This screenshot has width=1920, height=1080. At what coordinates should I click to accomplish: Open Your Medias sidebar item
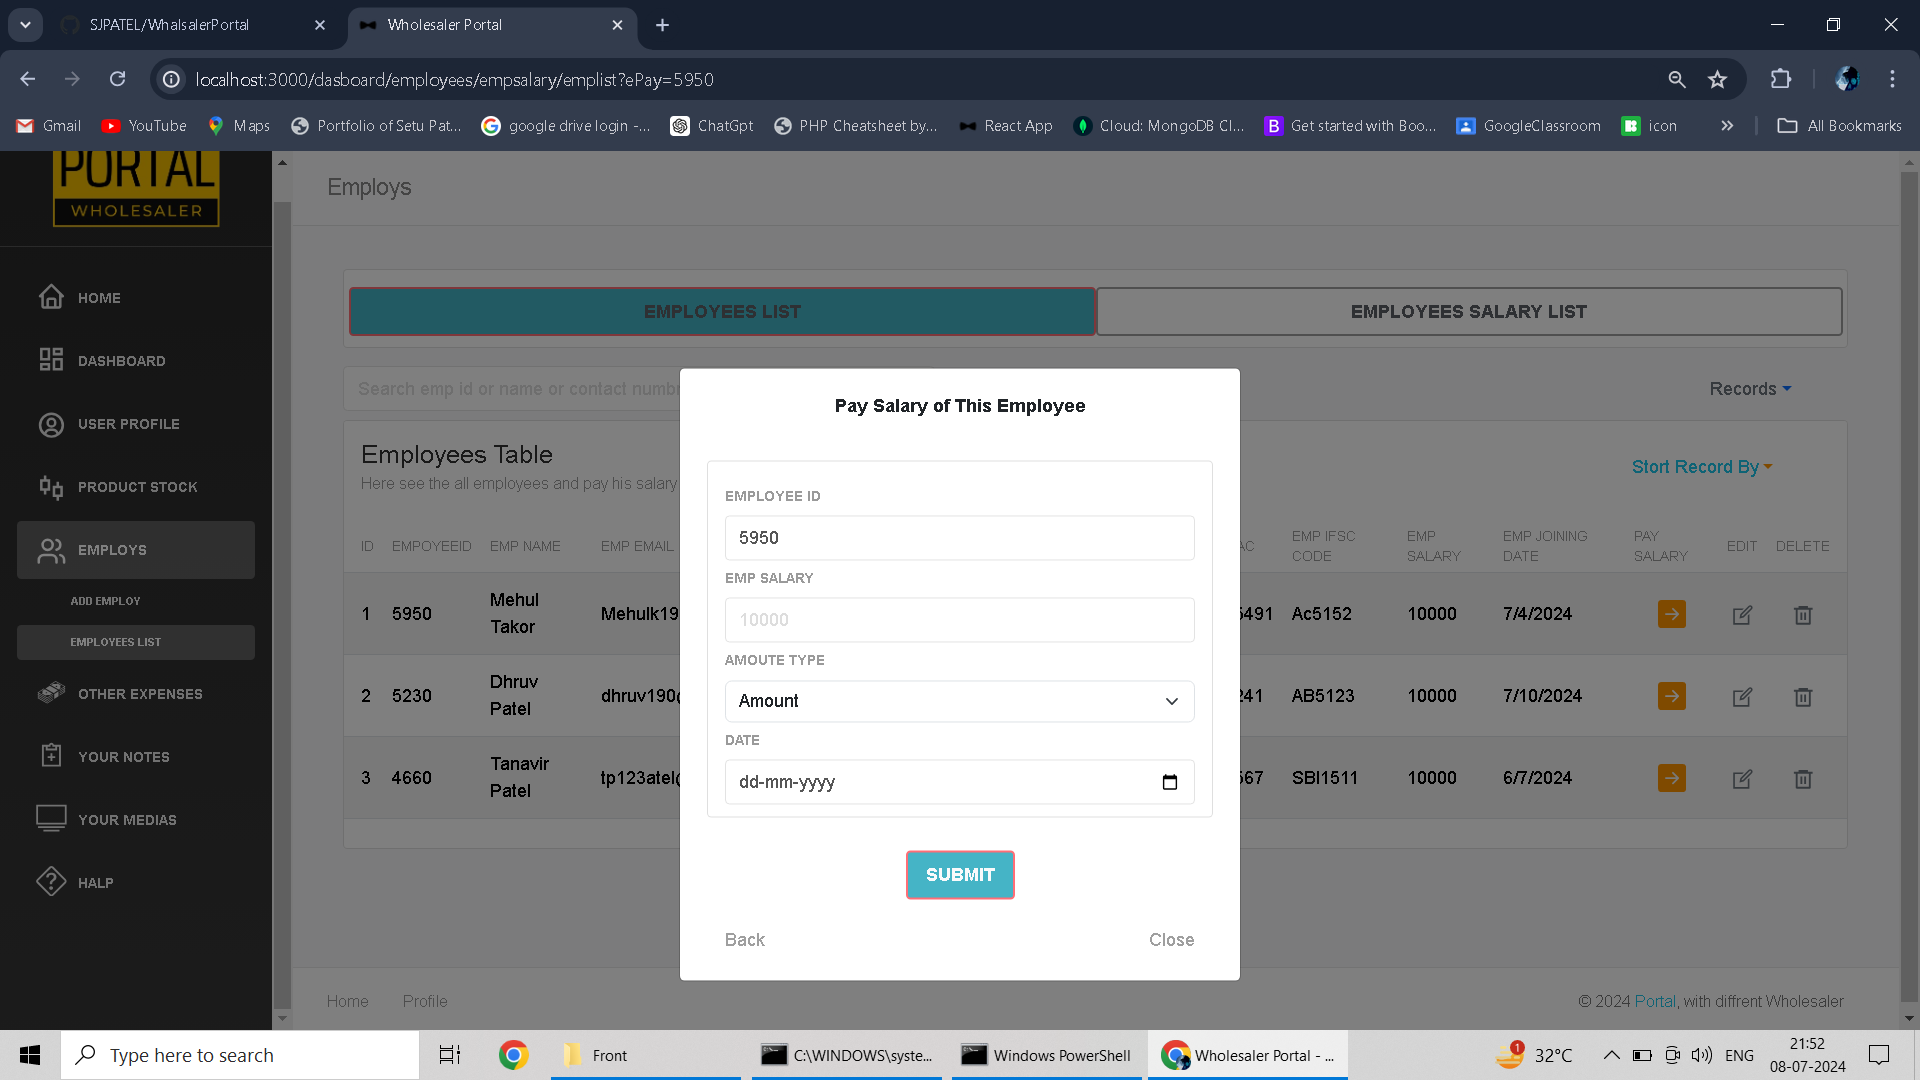tap(127, 820)
